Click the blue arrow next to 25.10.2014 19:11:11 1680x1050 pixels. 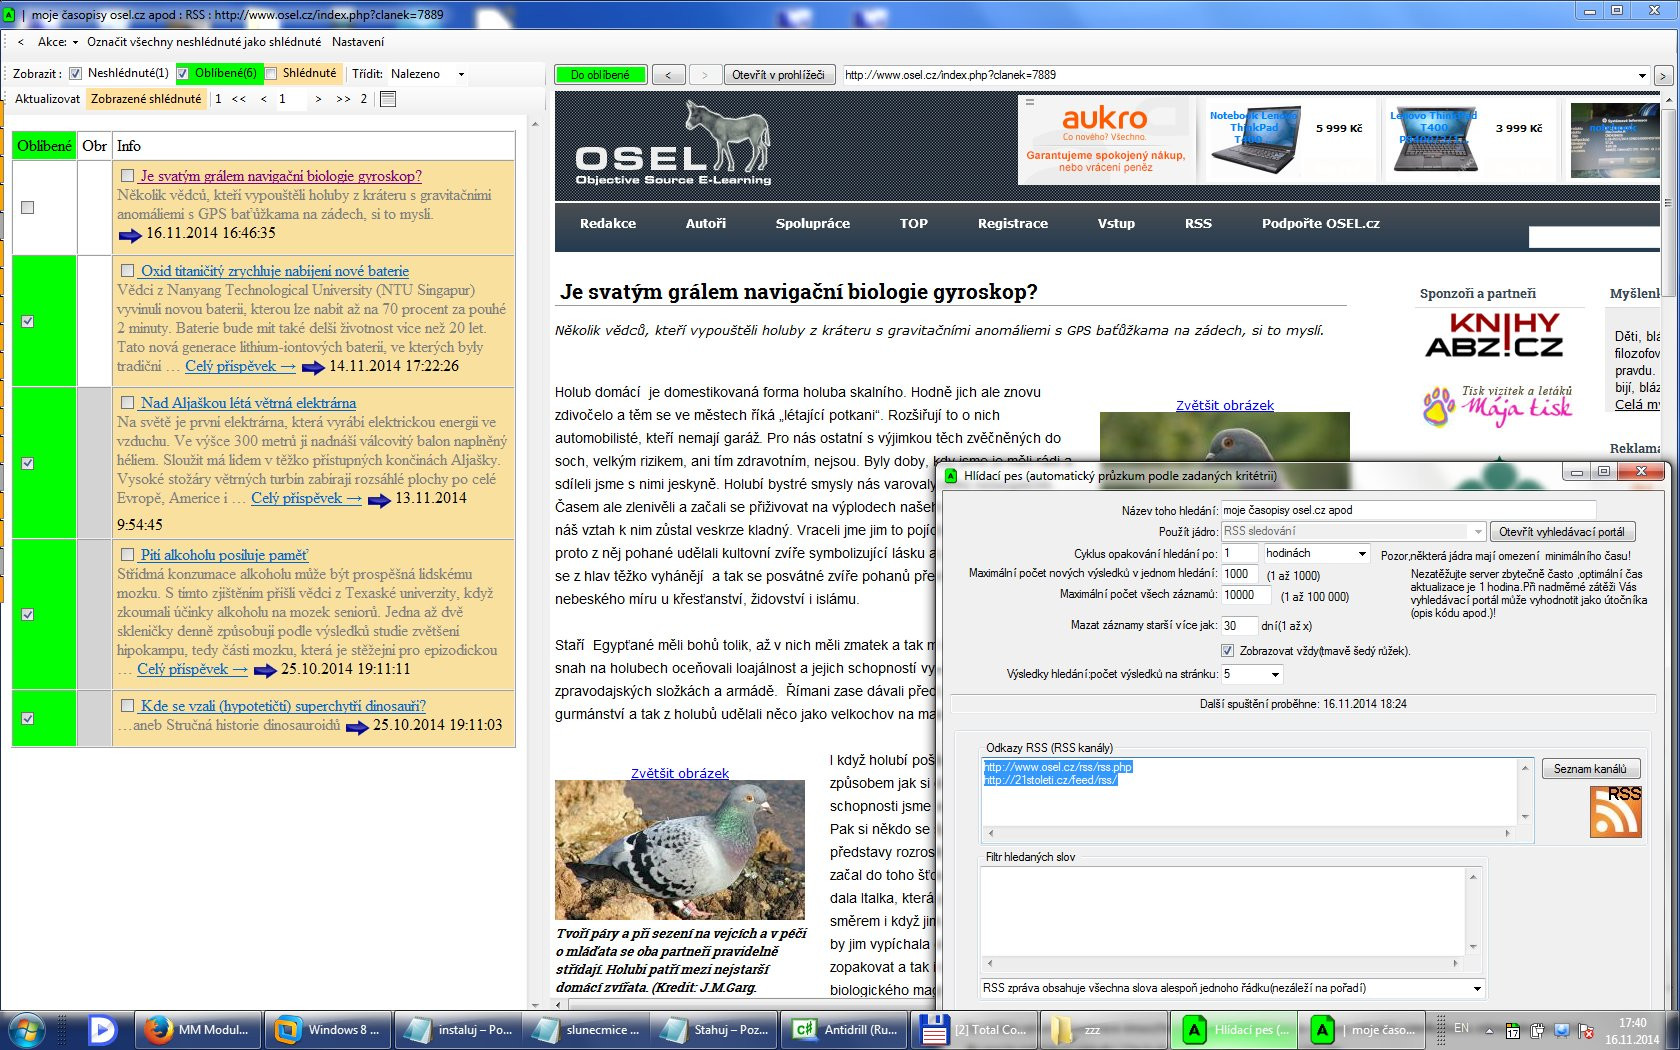point(265,671)
